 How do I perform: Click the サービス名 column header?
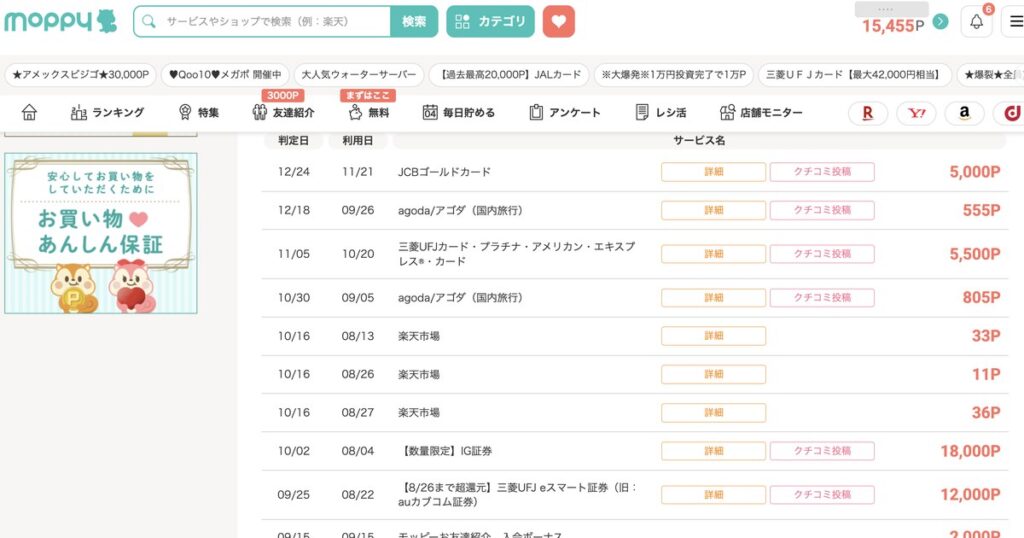[x=699, y=140]
